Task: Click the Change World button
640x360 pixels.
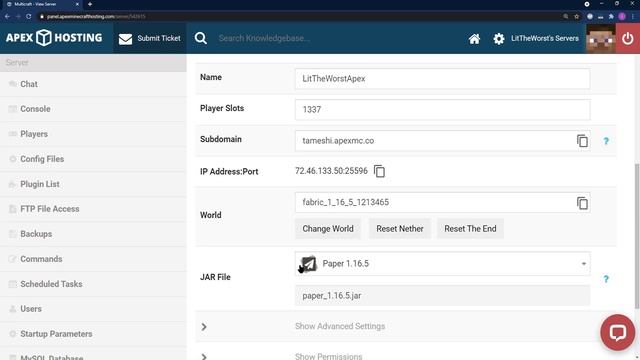Action: [x=328, y=229]
